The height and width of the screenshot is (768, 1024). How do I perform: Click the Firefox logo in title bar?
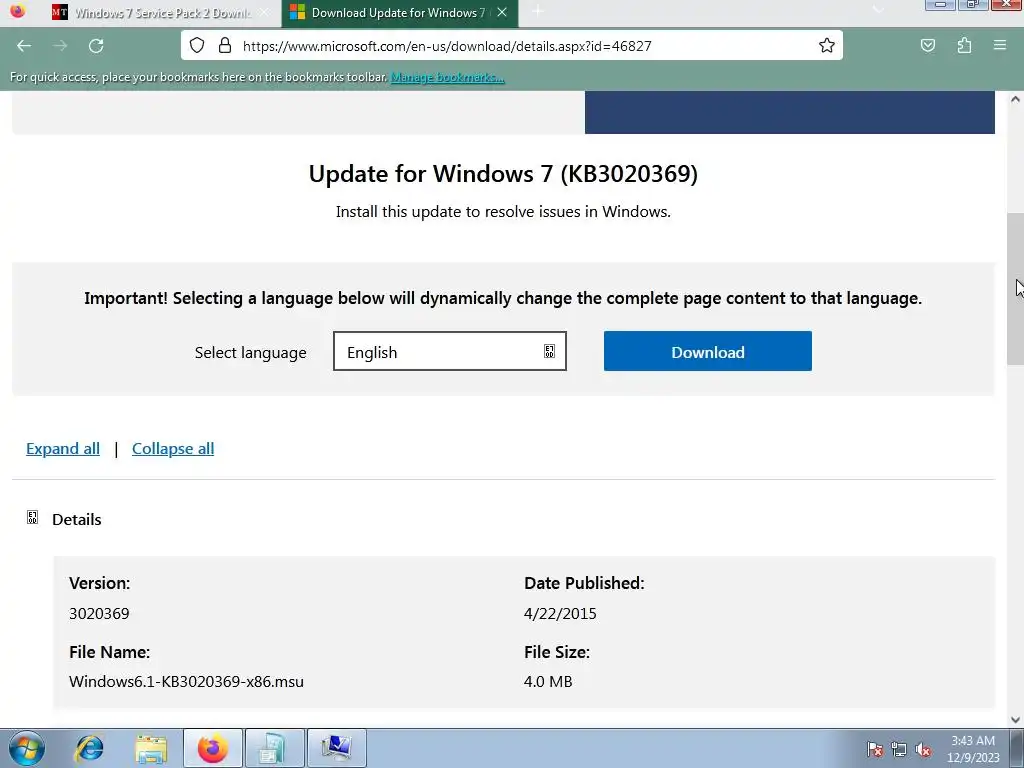pyautogui.click(x=18, y=10)
